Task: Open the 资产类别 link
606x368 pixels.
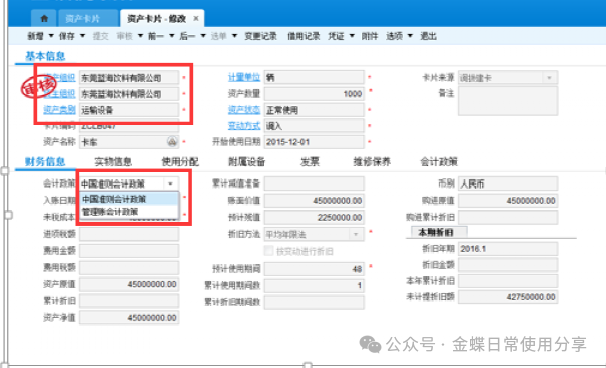Action: coord(59,110)
